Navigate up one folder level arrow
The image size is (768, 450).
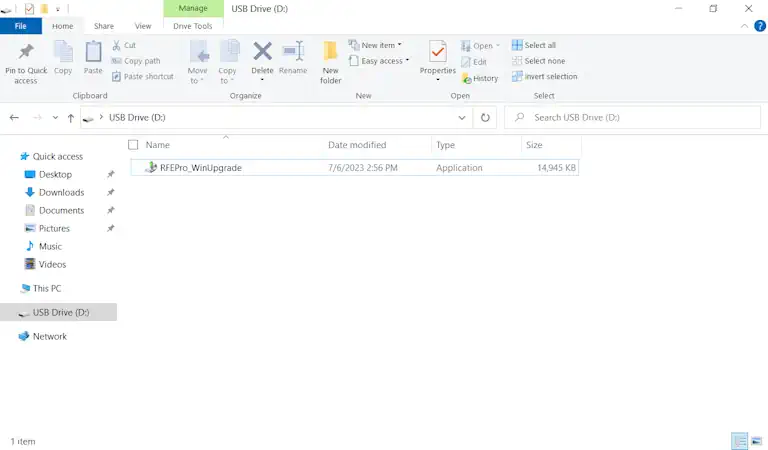[x=71, y=117]
